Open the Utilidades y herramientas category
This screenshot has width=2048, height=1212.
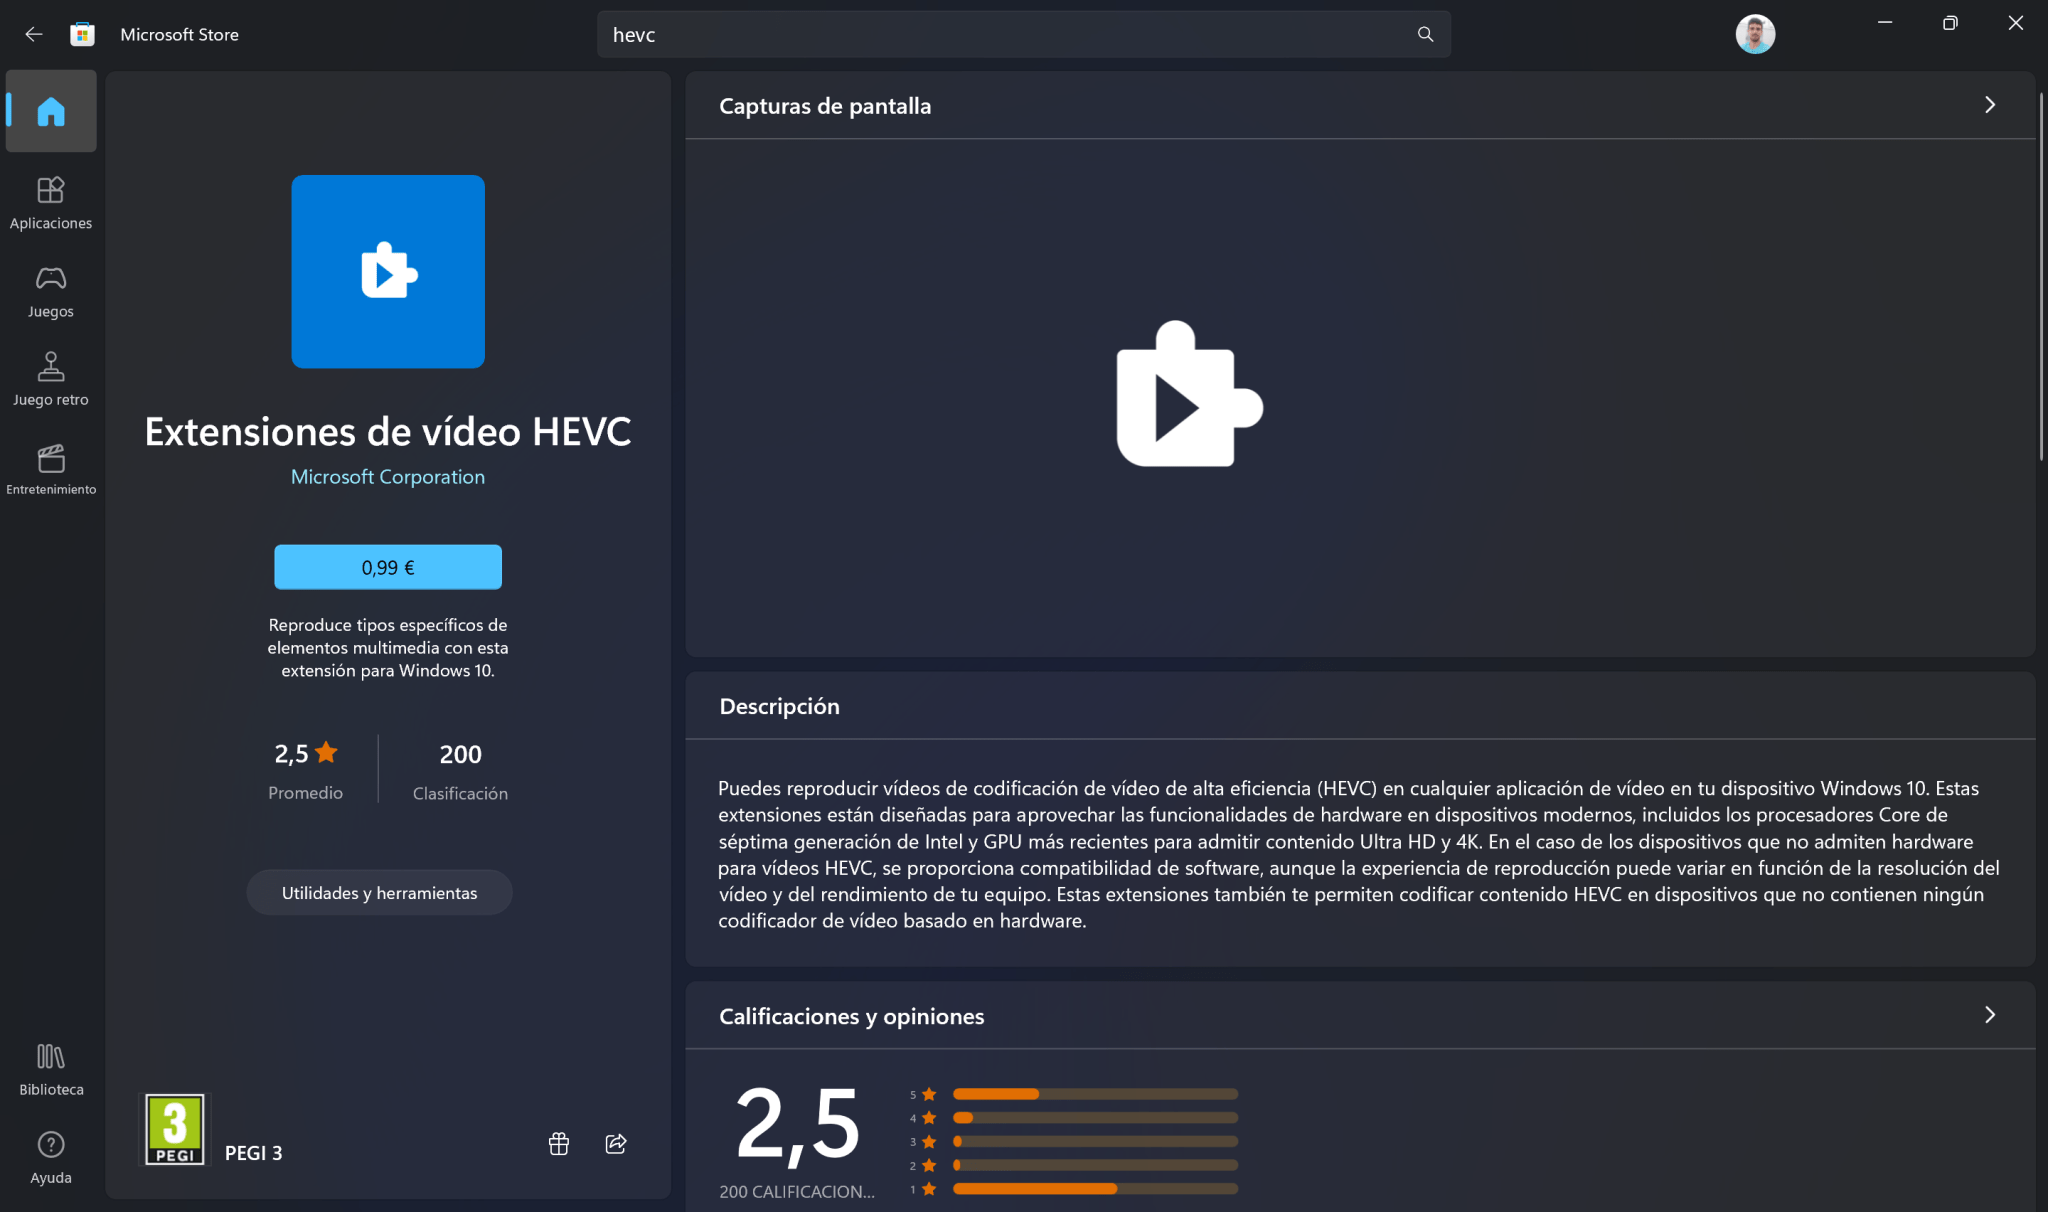point(379,892)
